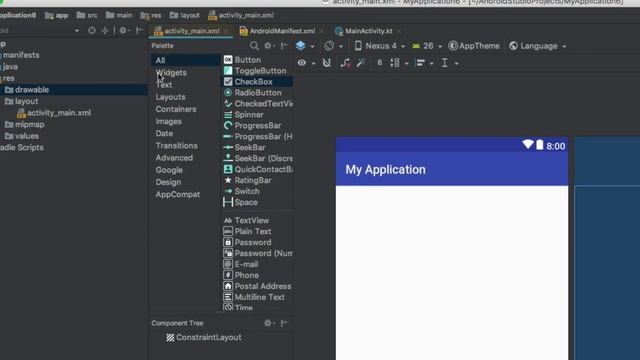Click src breadcrumb in navigation bar

(87, 16)
